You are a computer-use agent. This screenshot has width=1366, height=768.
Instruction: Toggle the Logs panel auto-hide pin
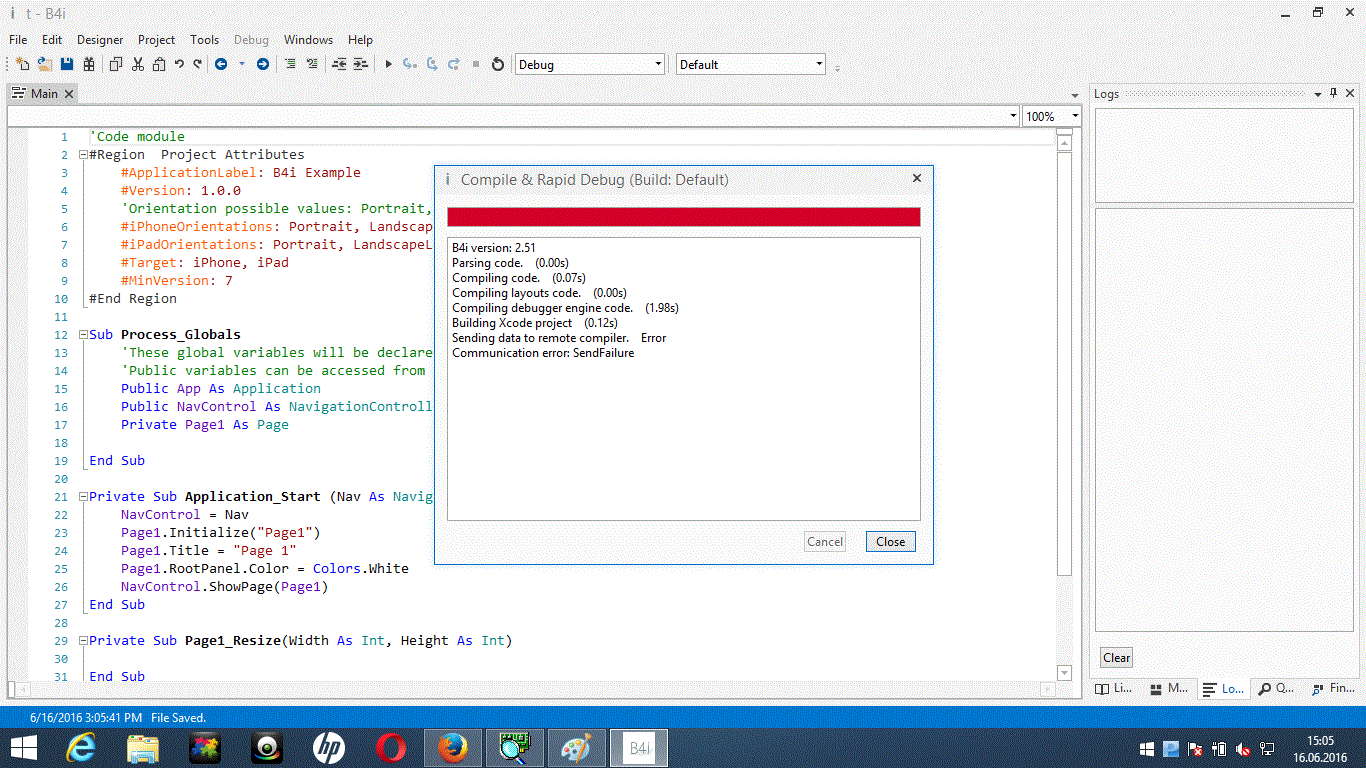[x=1333, y=93]
